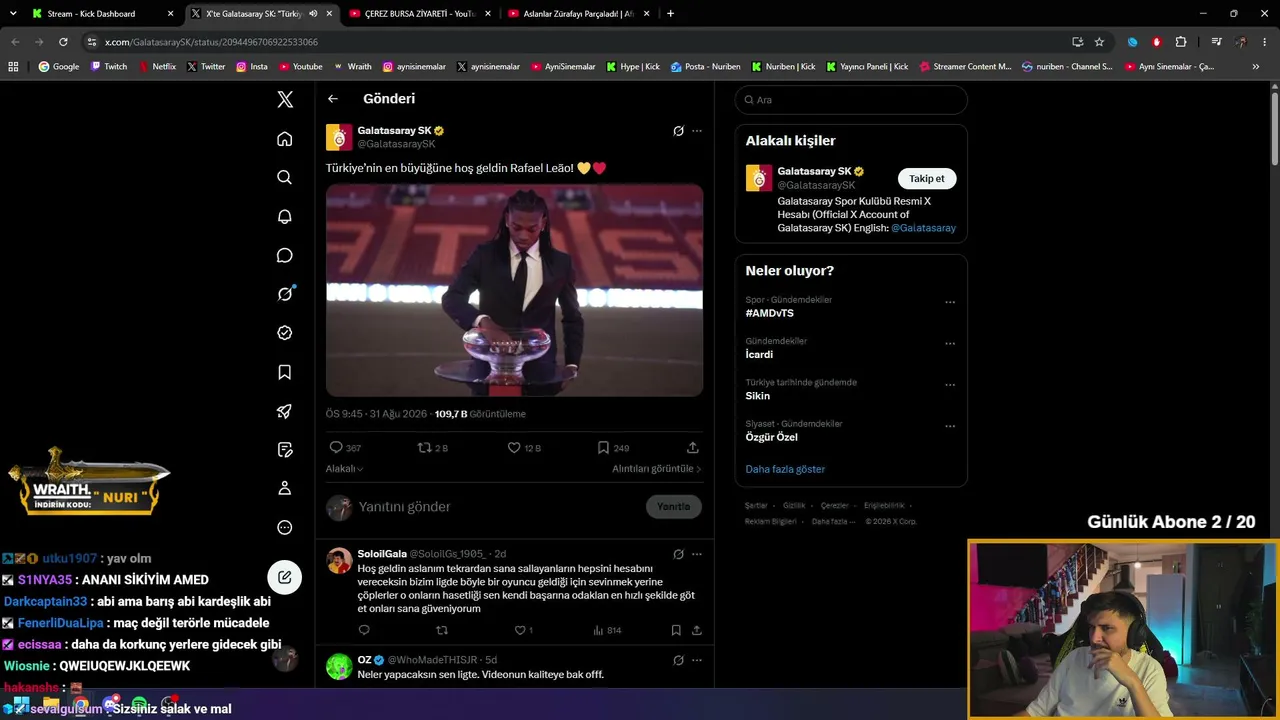Viewport: 1280px width, 720px height.
Task: Open options for Özgür Özel trend
Action: click(950, 426)
